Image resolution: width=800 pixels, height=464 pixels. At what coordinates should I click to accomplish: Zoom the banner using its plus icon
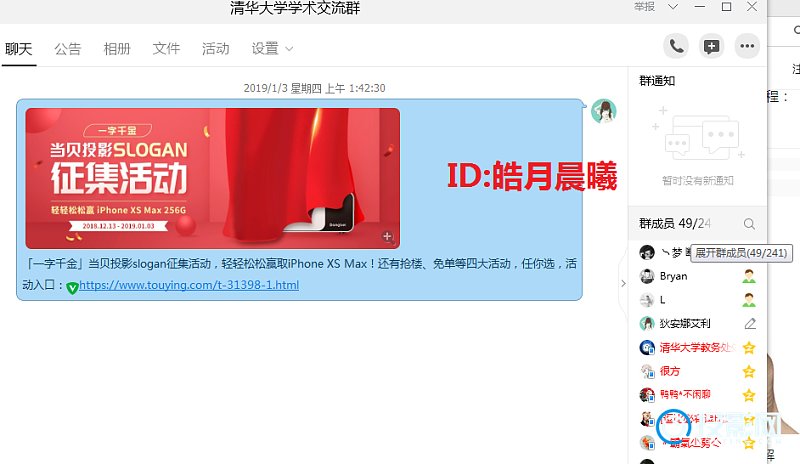(x=388, y=237)
